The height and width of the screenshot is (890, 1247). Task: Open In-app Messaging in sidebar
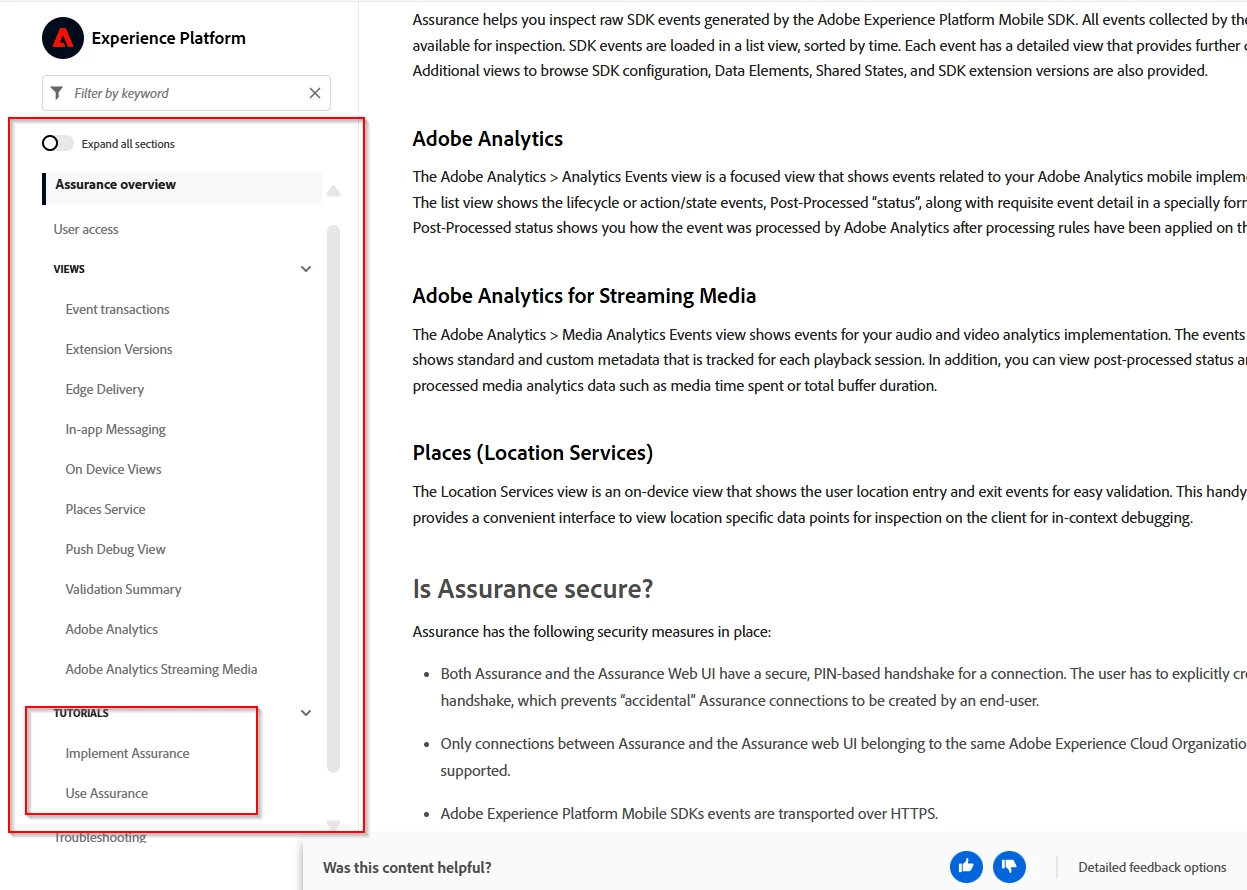pyautogui.click(x=116, y=429)
